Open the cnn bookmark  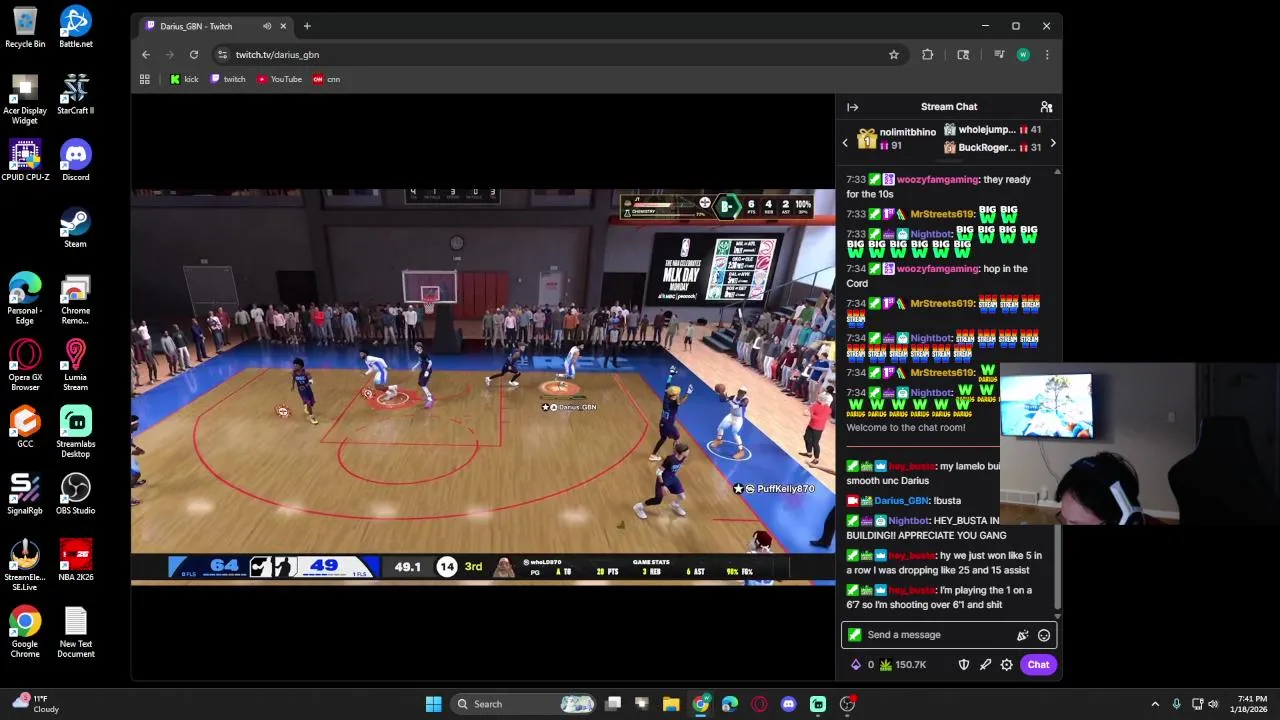327,79
